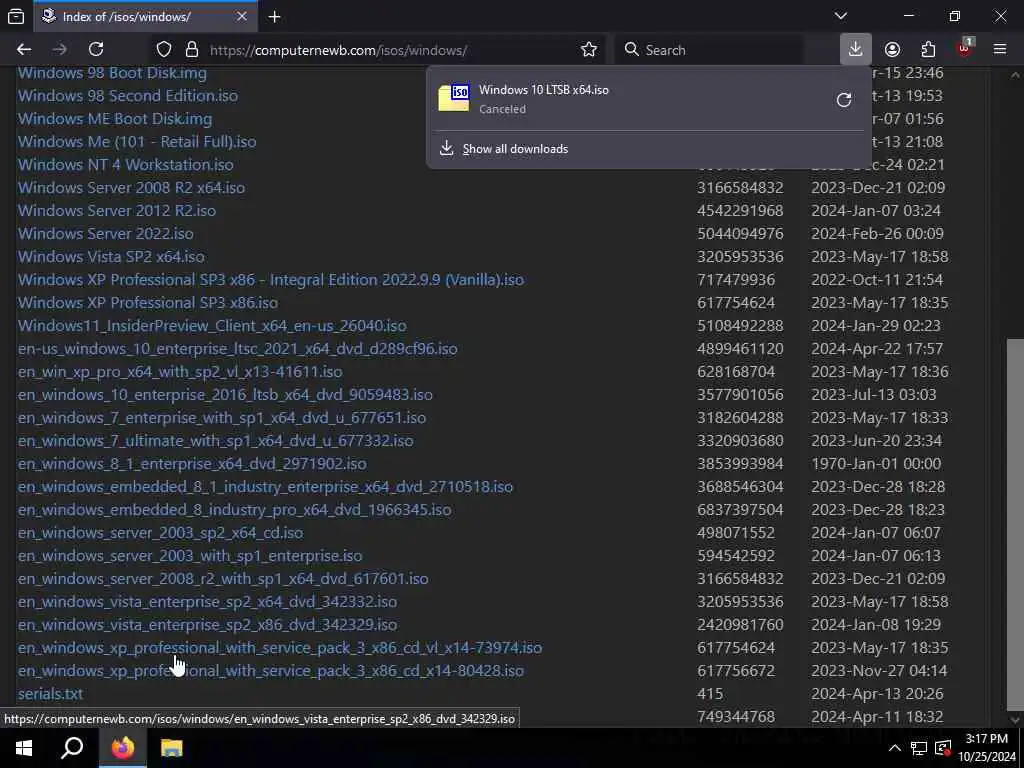Open the extensions puzzle icon

(x=928, y=50)
